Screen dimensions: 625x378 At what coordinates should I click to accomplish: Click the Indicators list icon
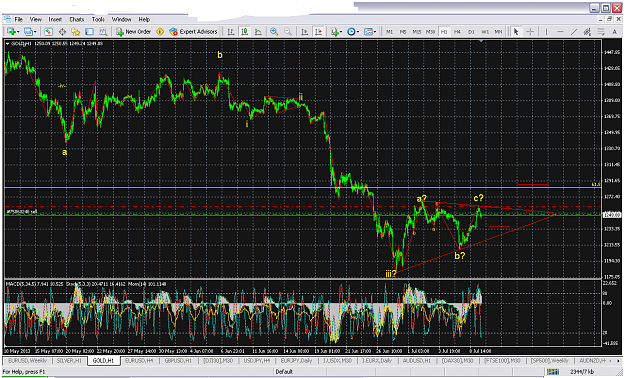[x=334, y=32]
